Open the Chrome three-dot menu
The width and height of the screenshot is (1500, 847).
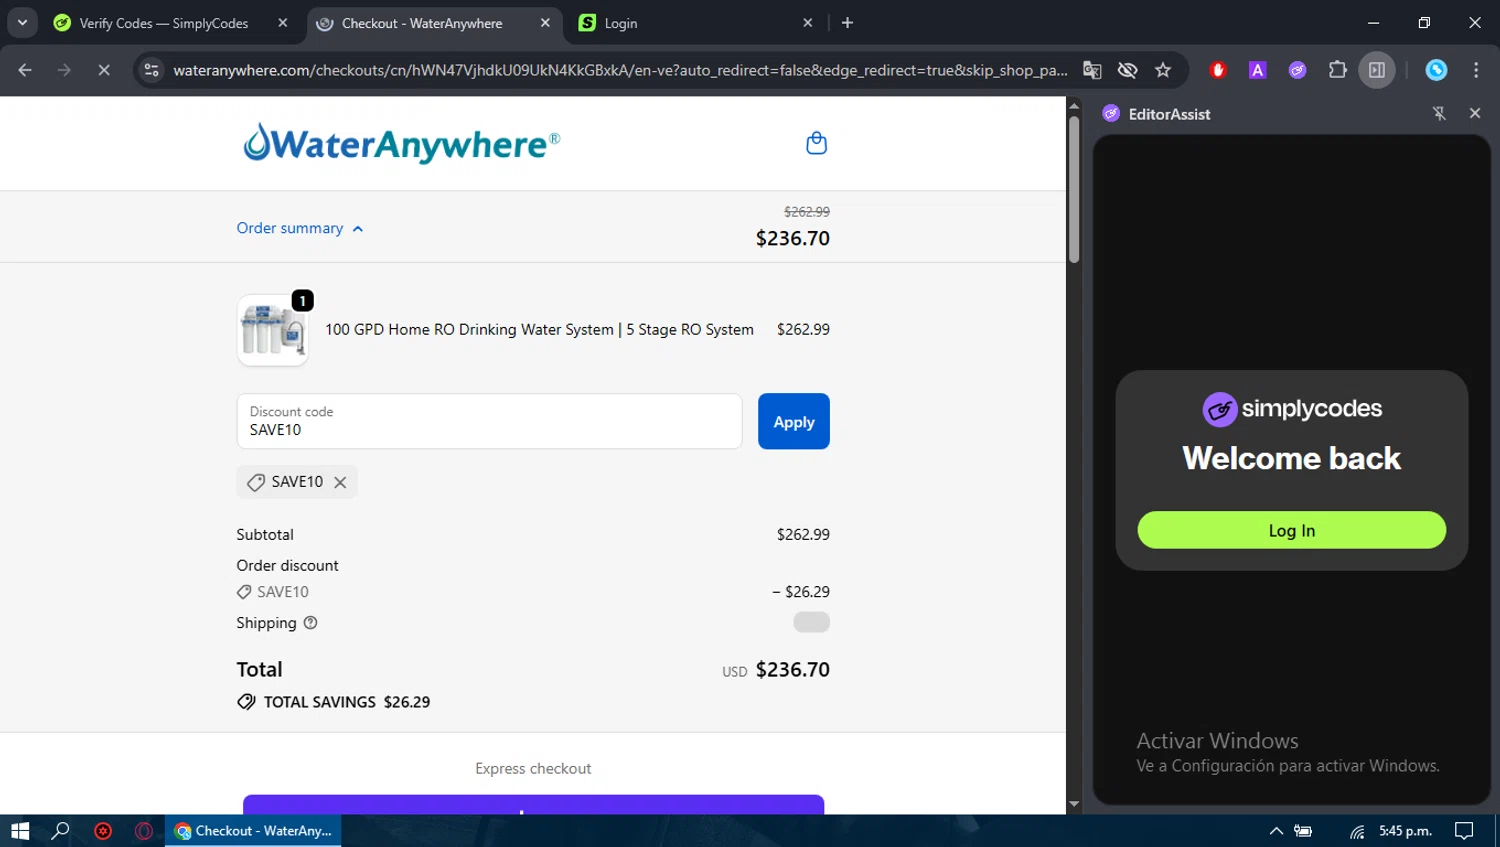tap(1476, 70)
